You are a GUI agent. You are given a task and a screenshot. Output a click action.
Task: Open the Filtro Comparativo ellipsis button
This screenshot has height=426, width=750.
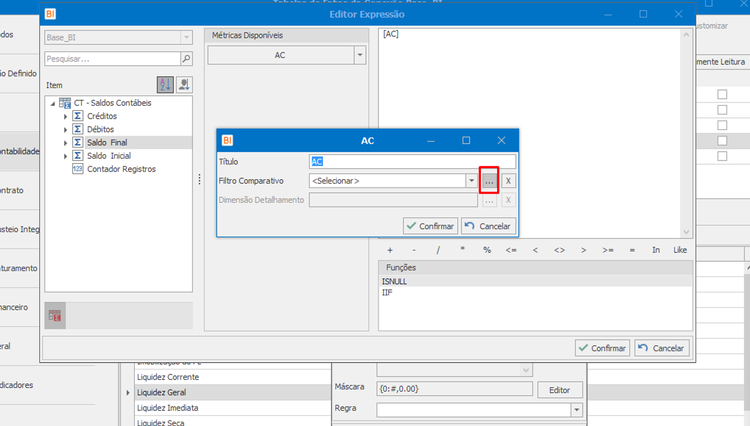(x=489, y=181)
